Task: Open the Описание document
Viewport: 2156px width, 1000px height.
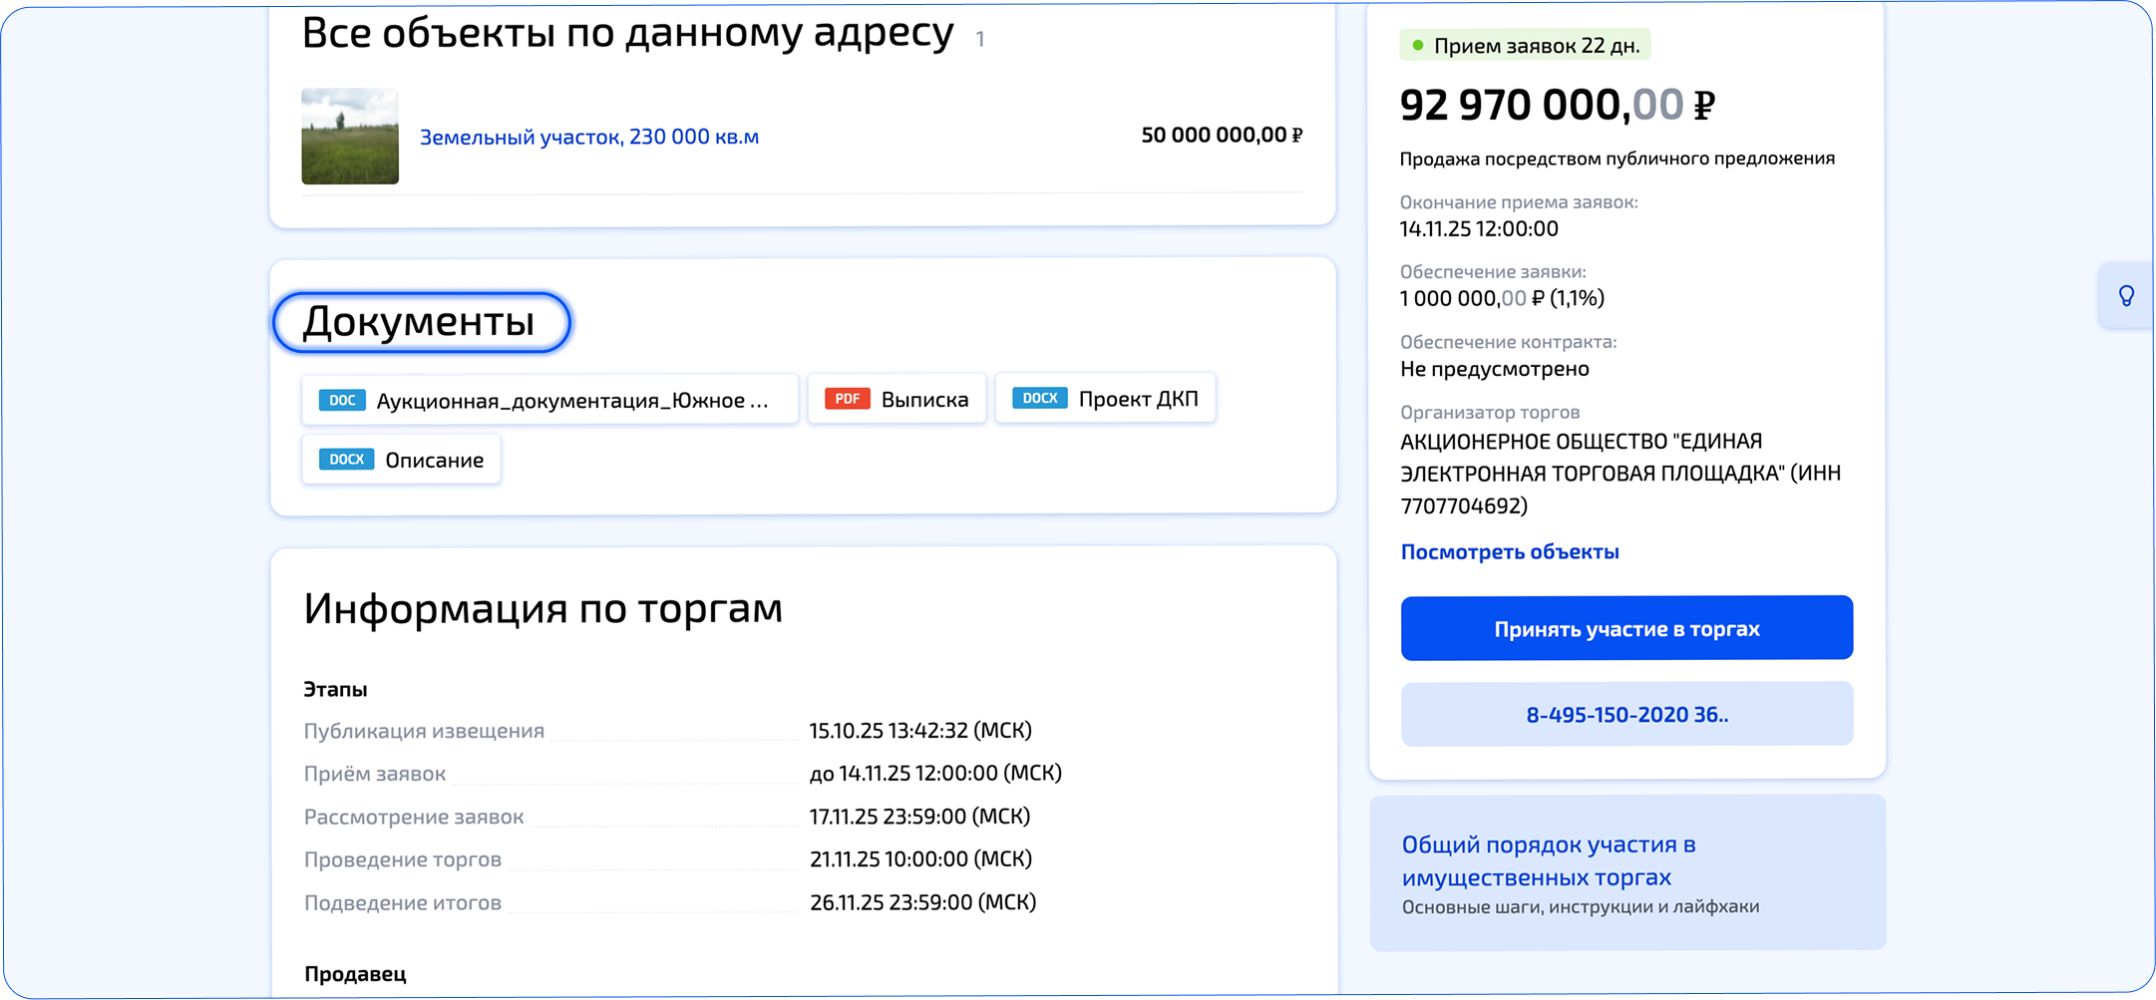Action: tap(401, 459)
